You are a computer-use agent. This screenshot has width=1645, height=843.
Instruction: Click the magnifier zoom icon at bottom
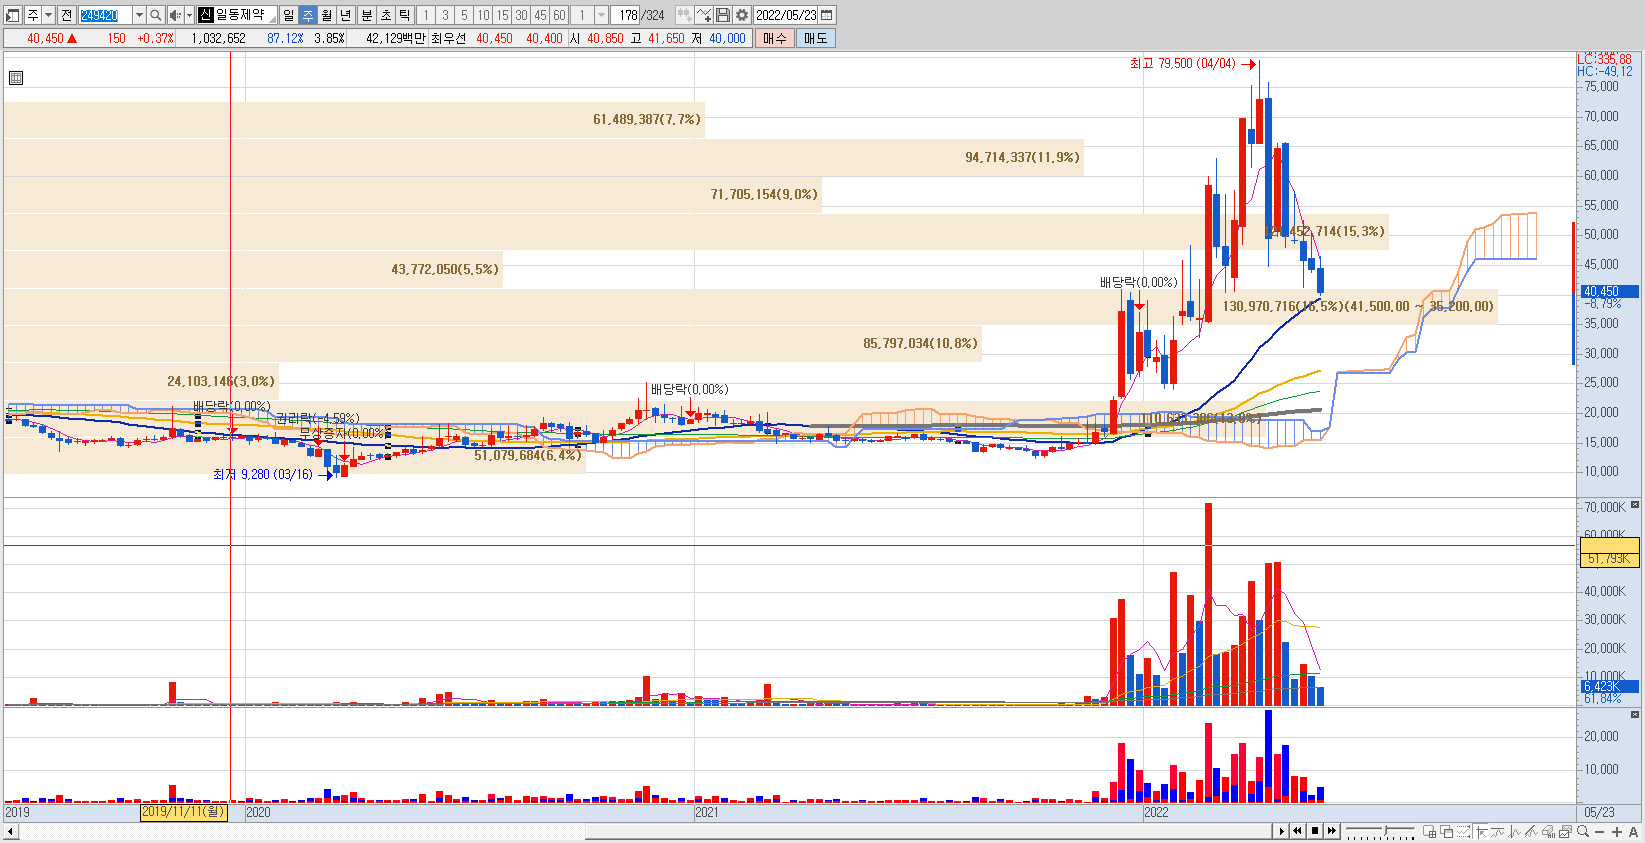[x=1583, y=831]
